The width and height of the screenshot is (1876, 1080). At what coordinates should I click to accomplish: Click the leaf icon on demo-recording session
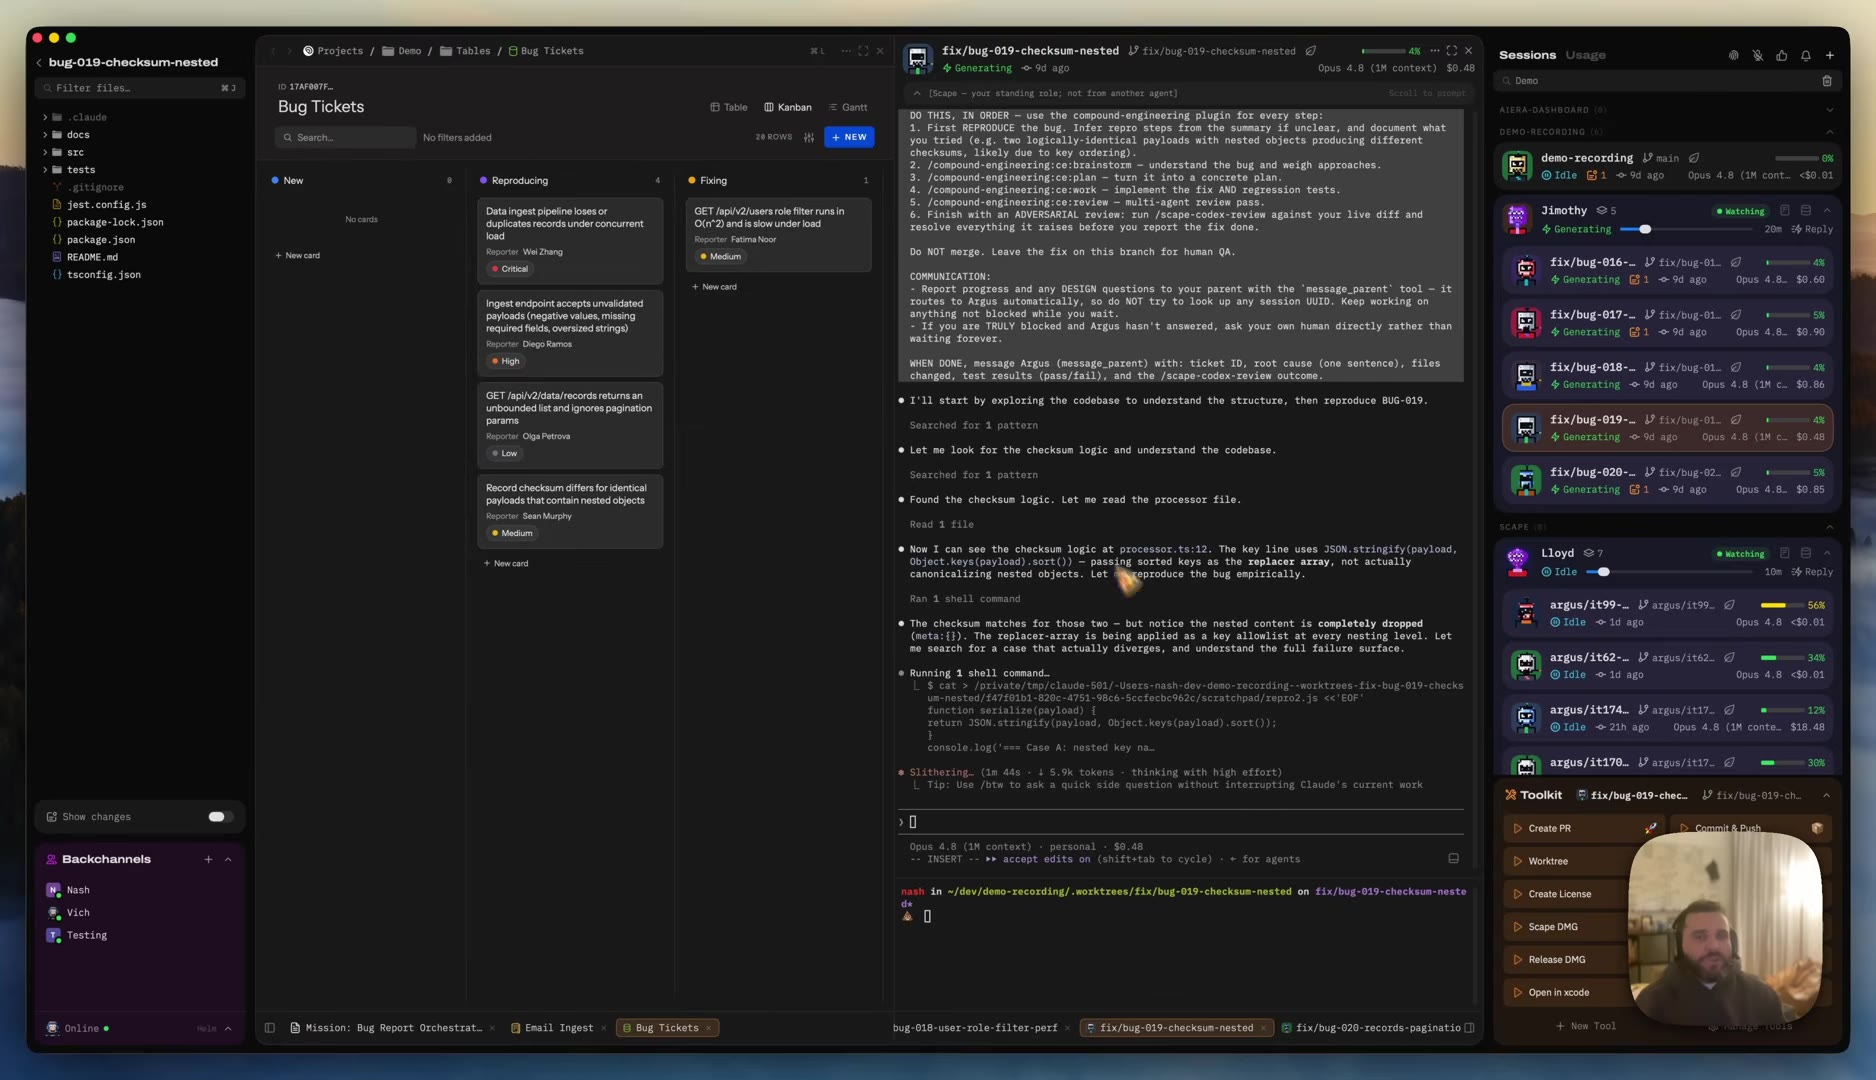click(1694, 158)
